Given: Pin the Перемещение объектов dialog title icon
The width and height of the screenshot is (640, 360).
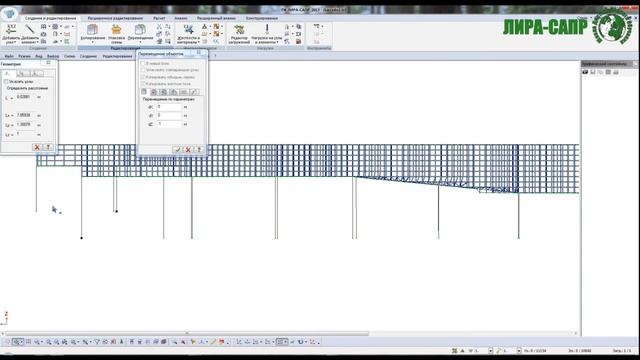Looking at the screenshot, I should point(199,53).
